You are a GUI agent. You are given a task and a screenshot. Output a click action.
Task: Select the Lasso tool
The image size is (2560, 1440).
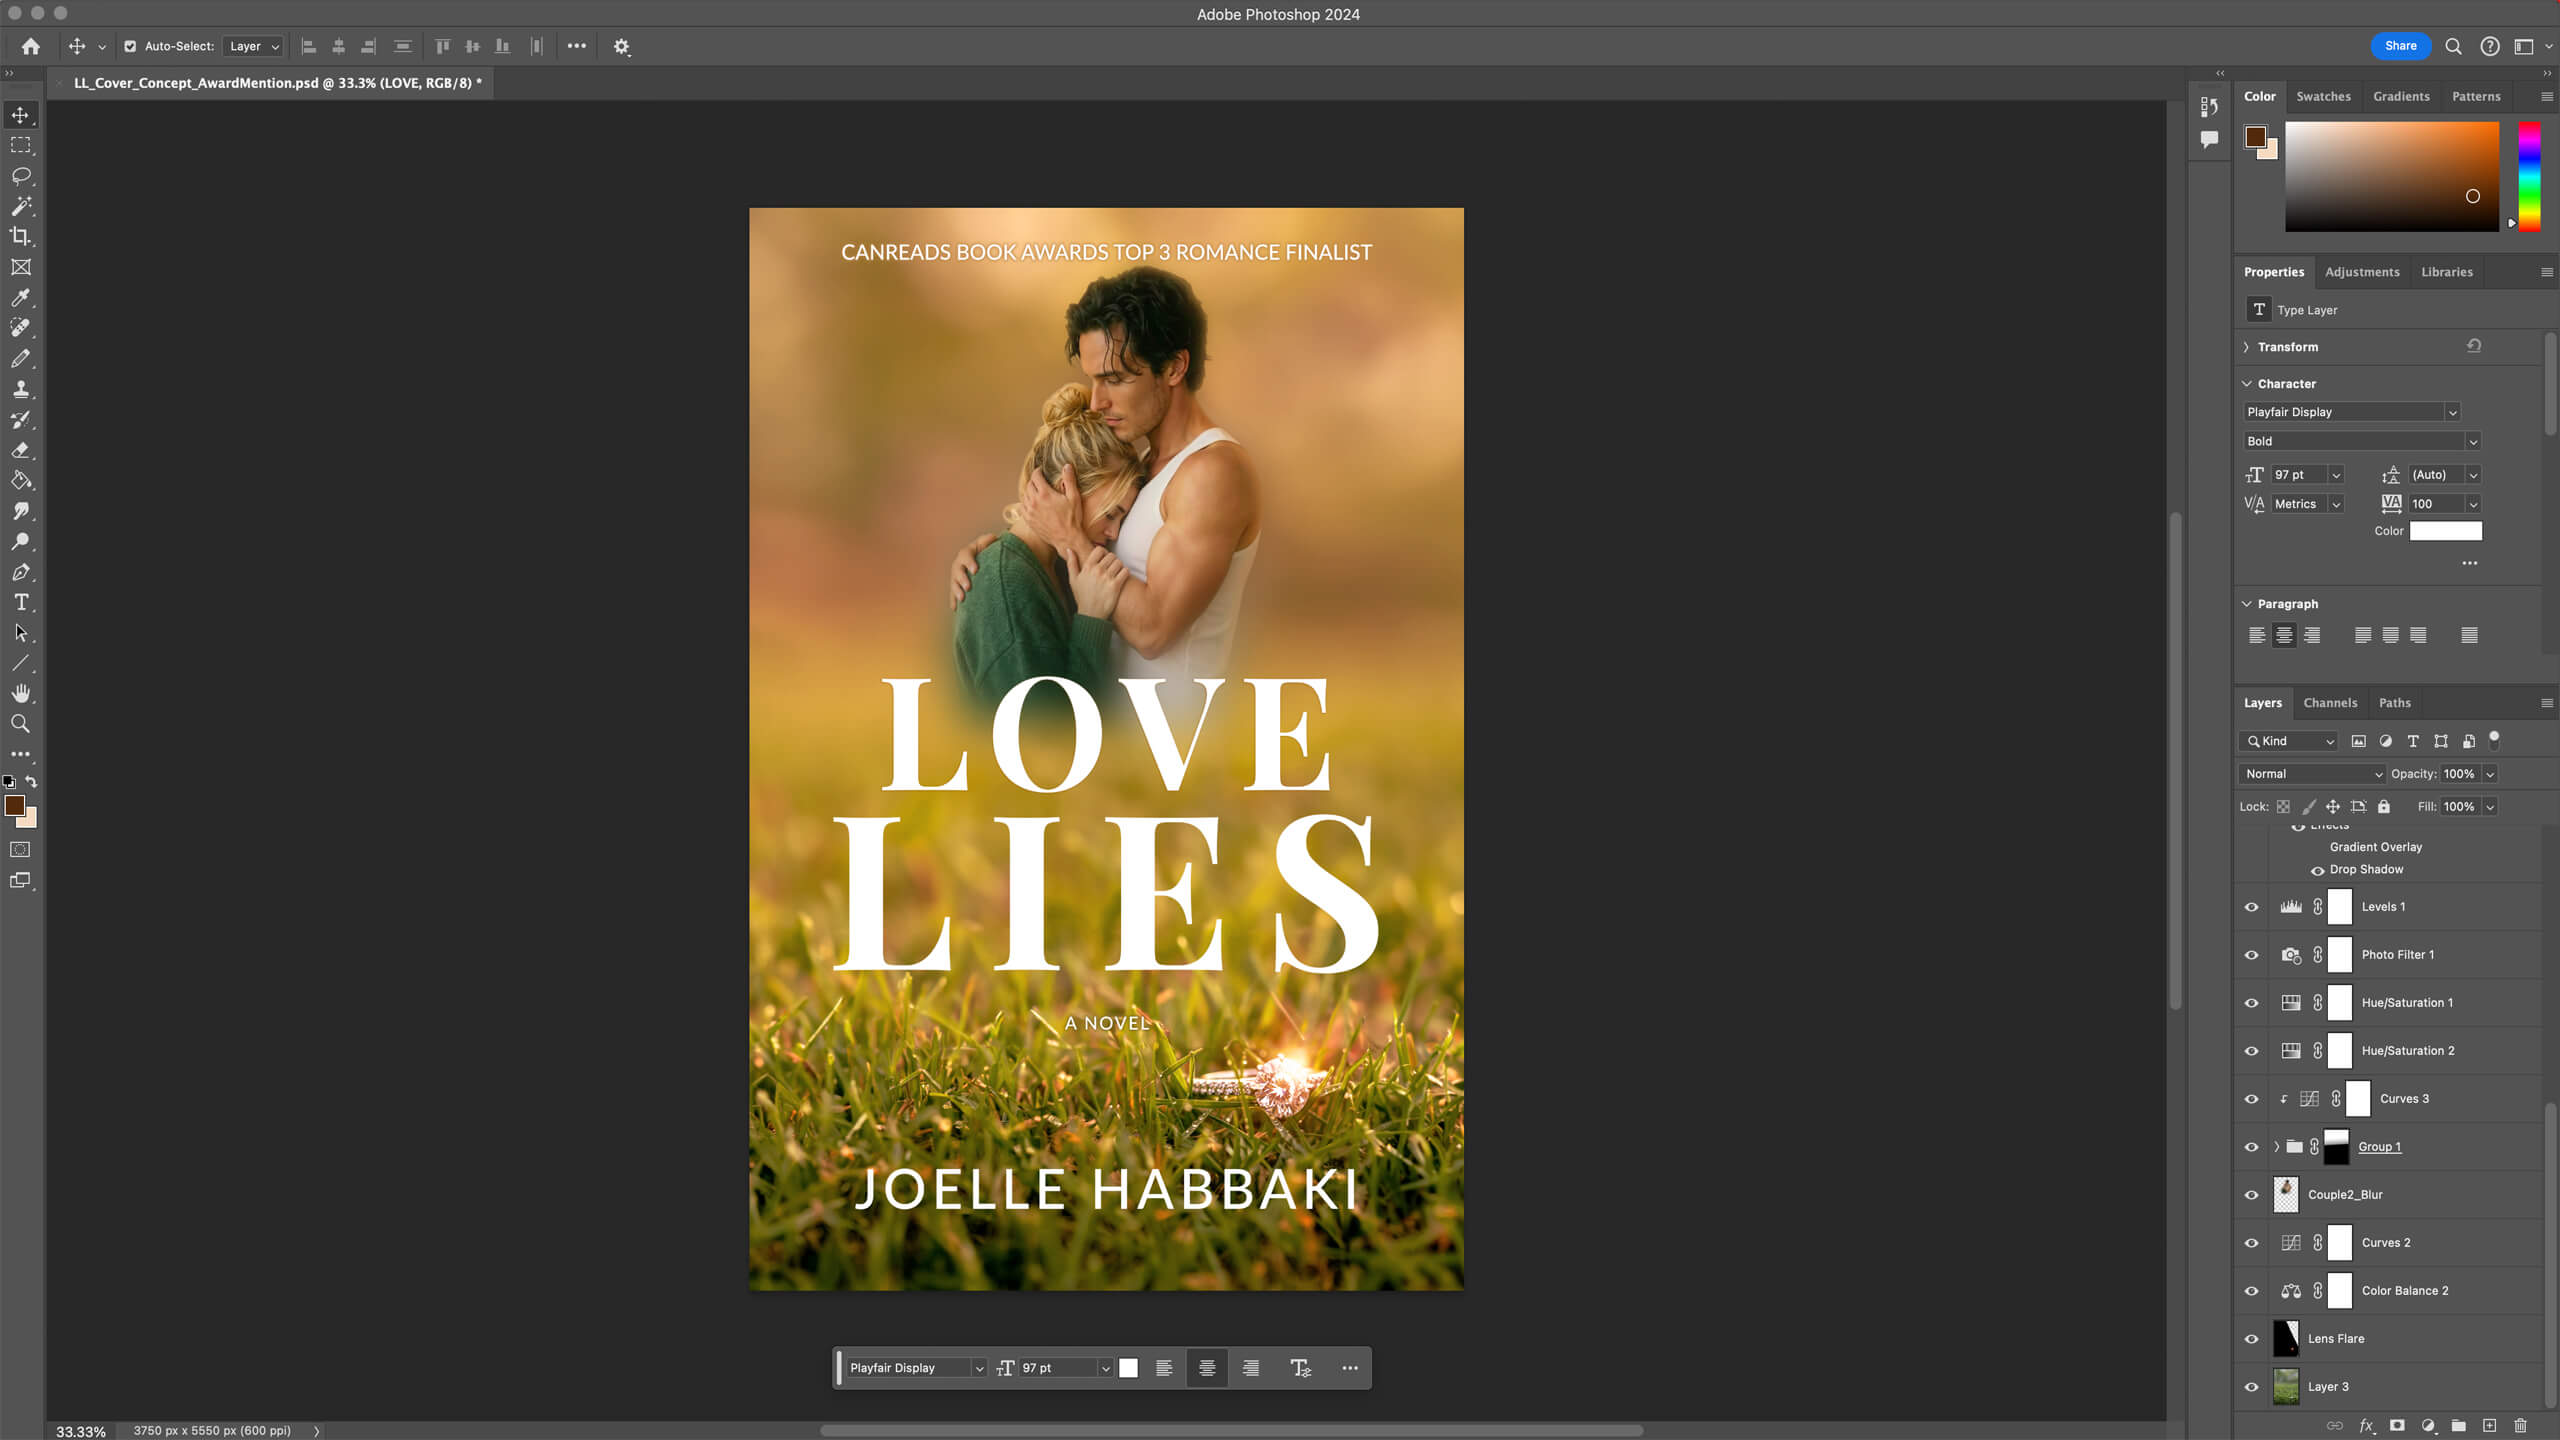click(20, 176)
